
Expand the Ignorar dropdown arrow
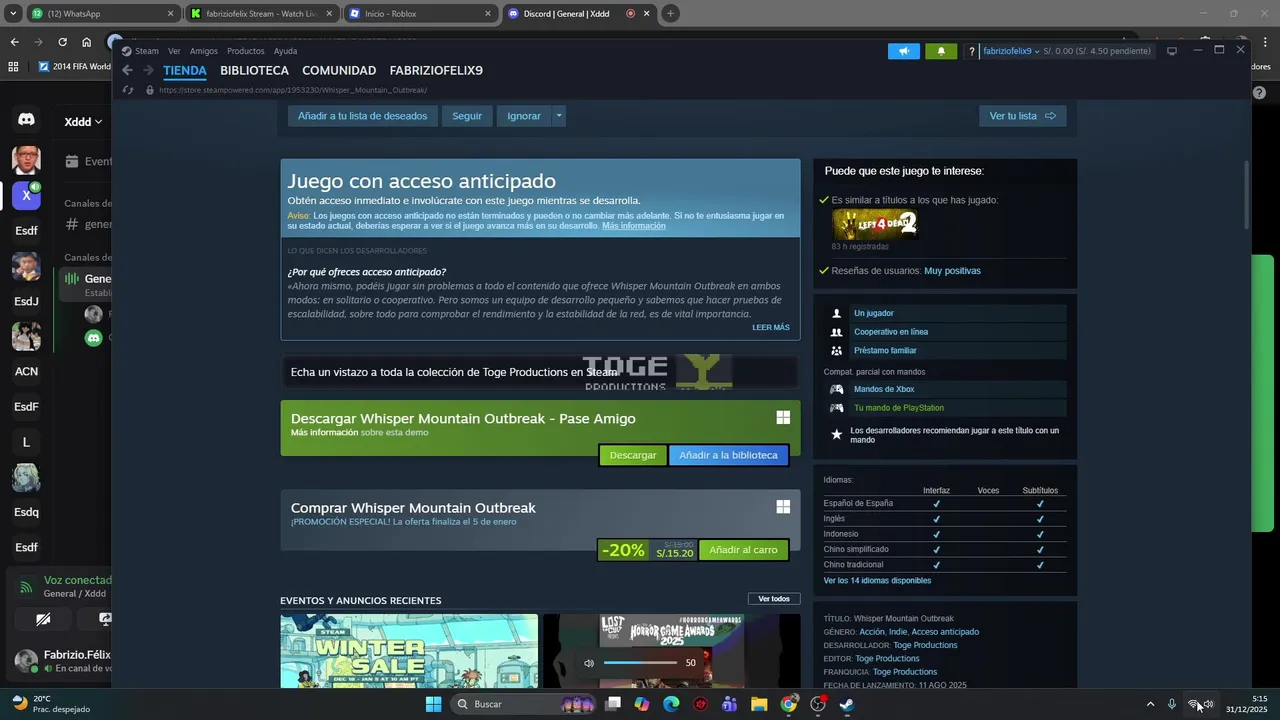click(559, 116)
